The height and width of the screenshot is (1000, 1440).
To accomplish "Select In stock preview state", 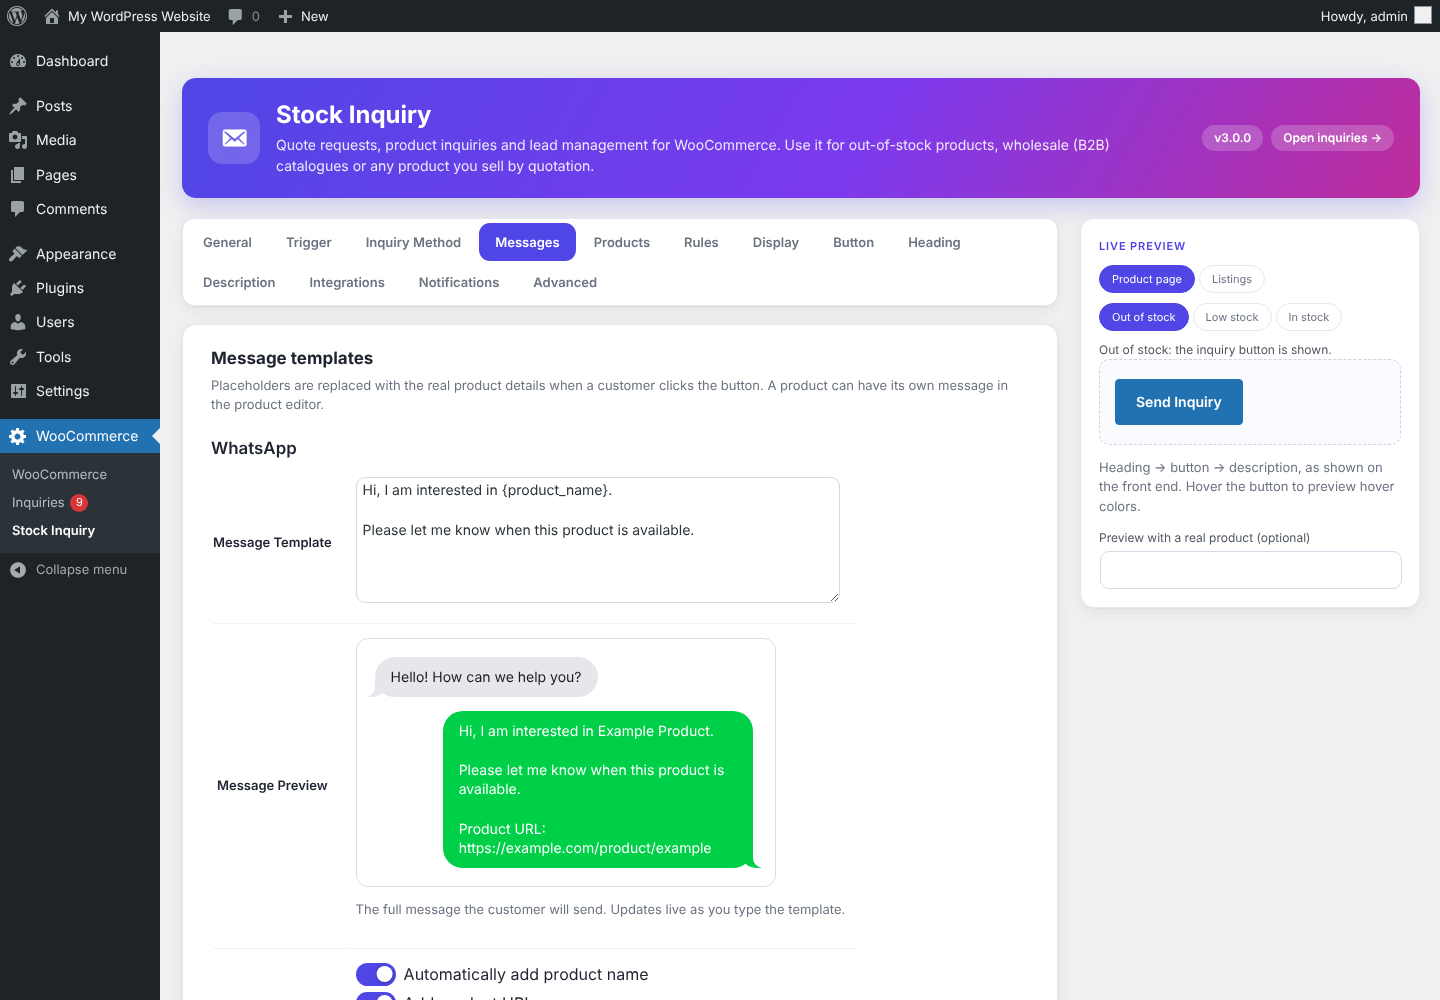I will click(x=1308, y=317).
